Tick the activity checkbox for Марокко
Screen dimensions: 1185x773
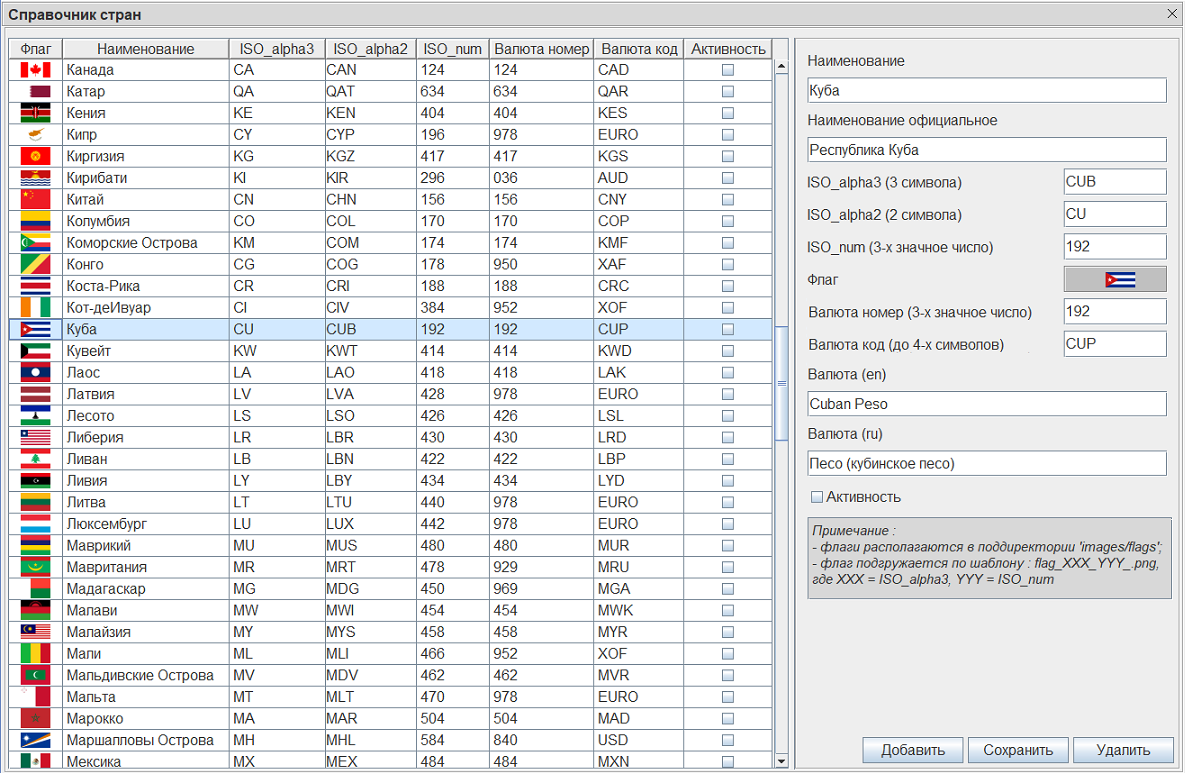tap(728, 719)
